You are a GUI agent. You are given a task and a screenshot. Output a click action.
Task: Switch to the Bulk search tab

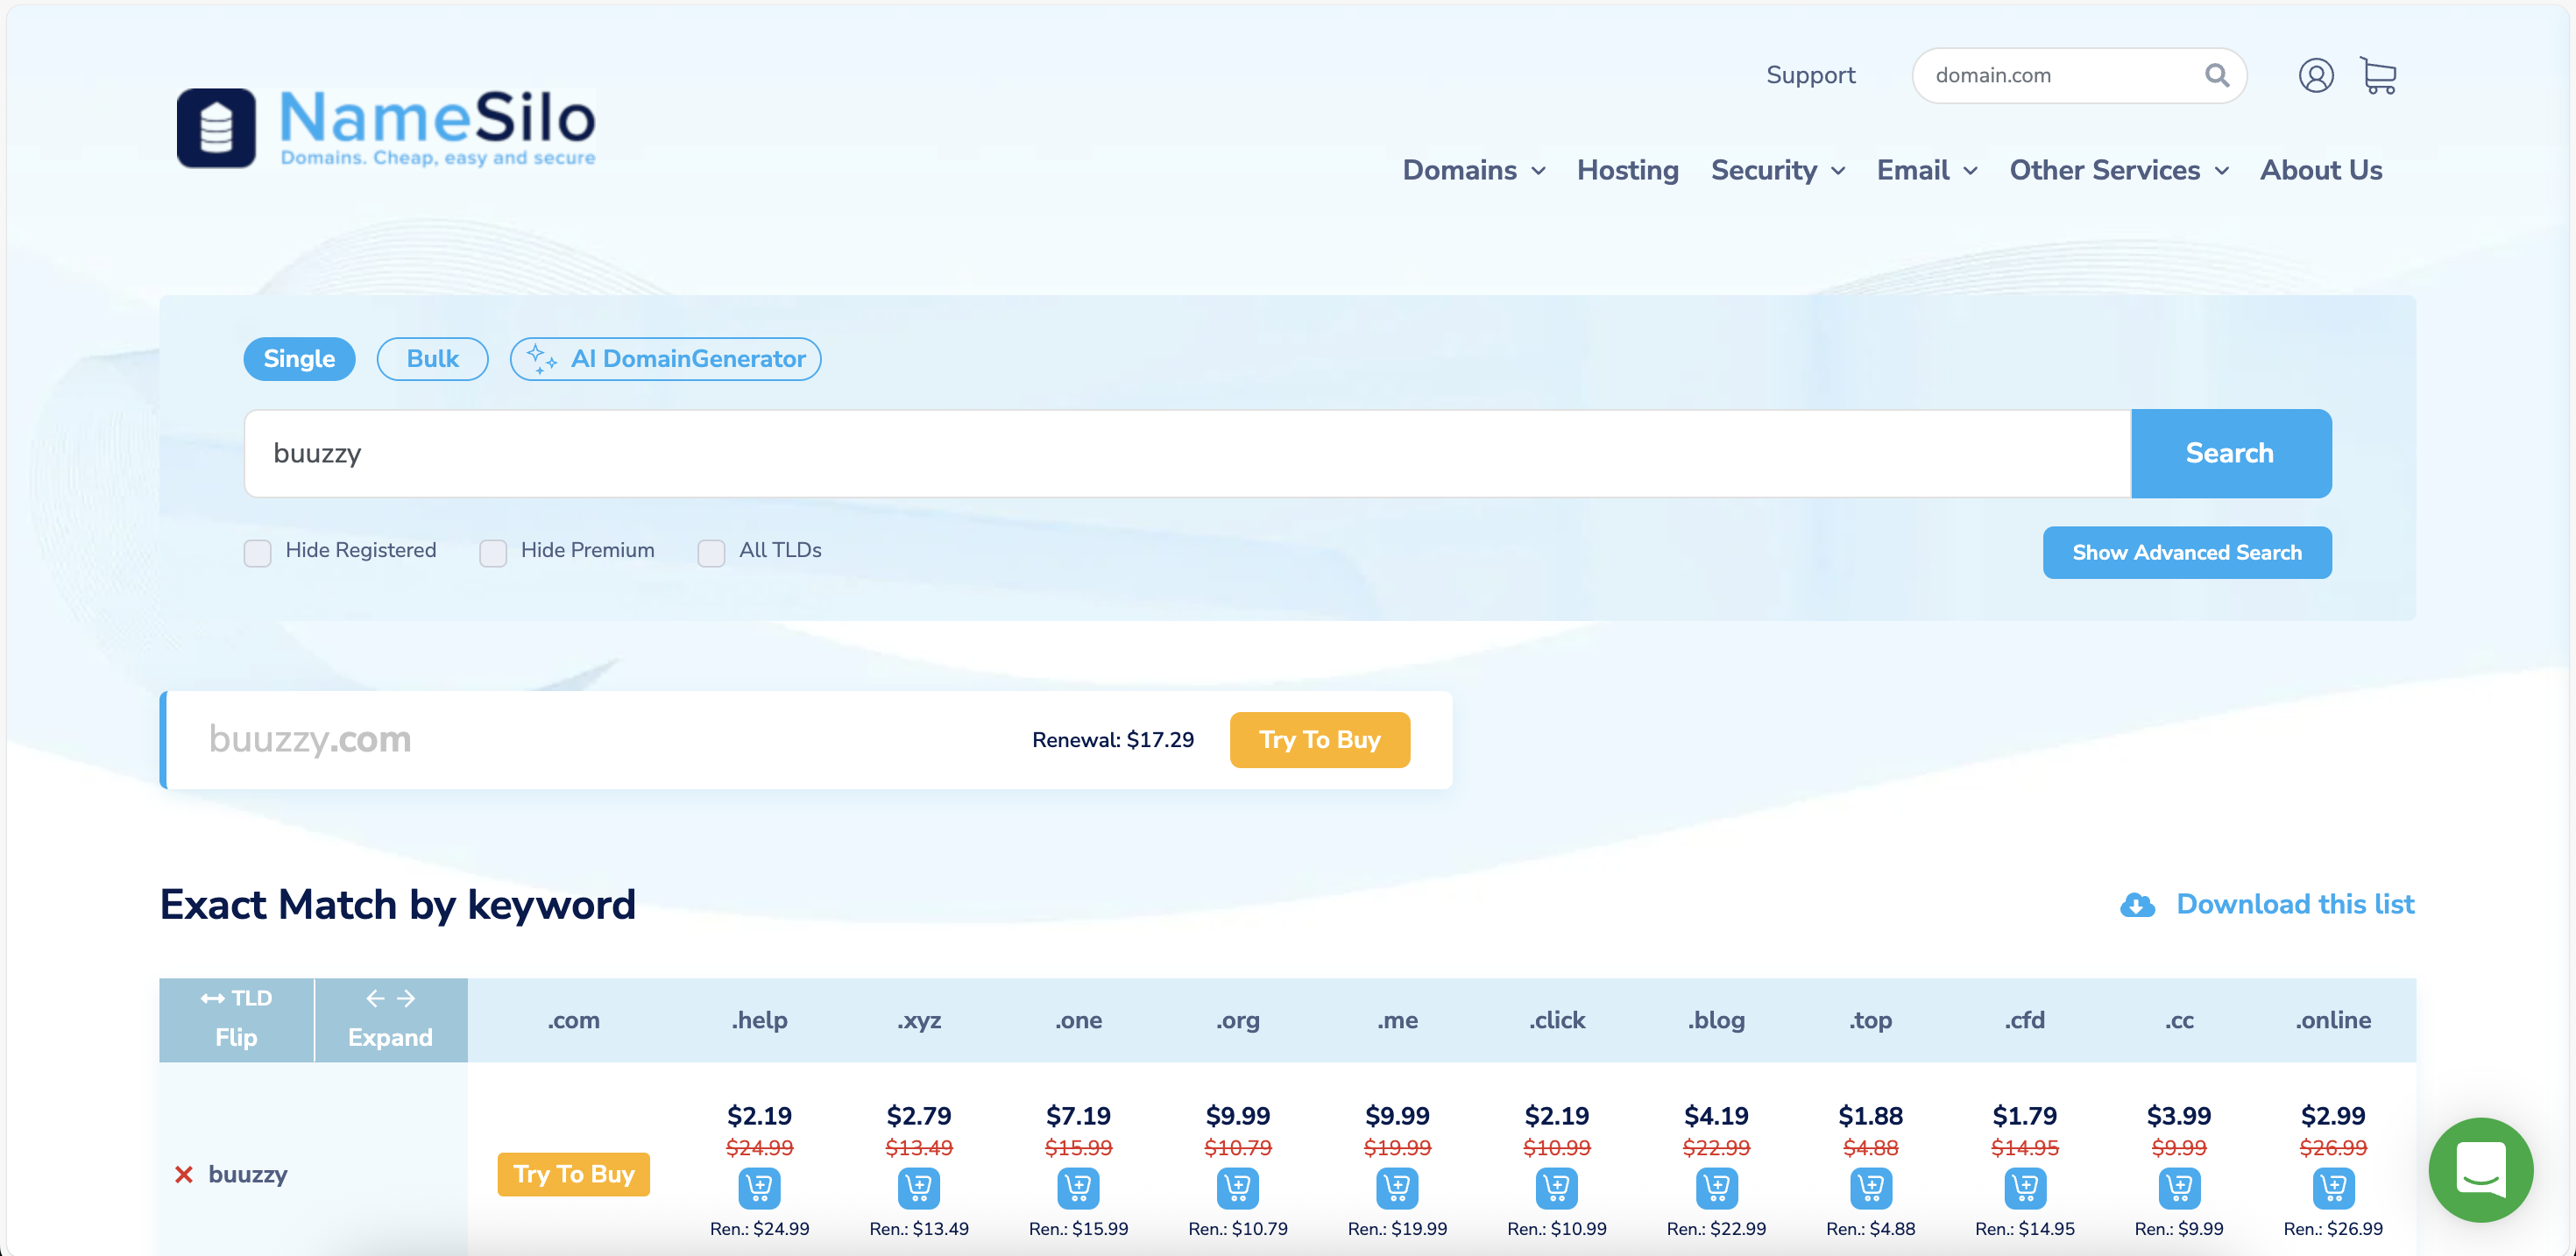coord(432,359)
